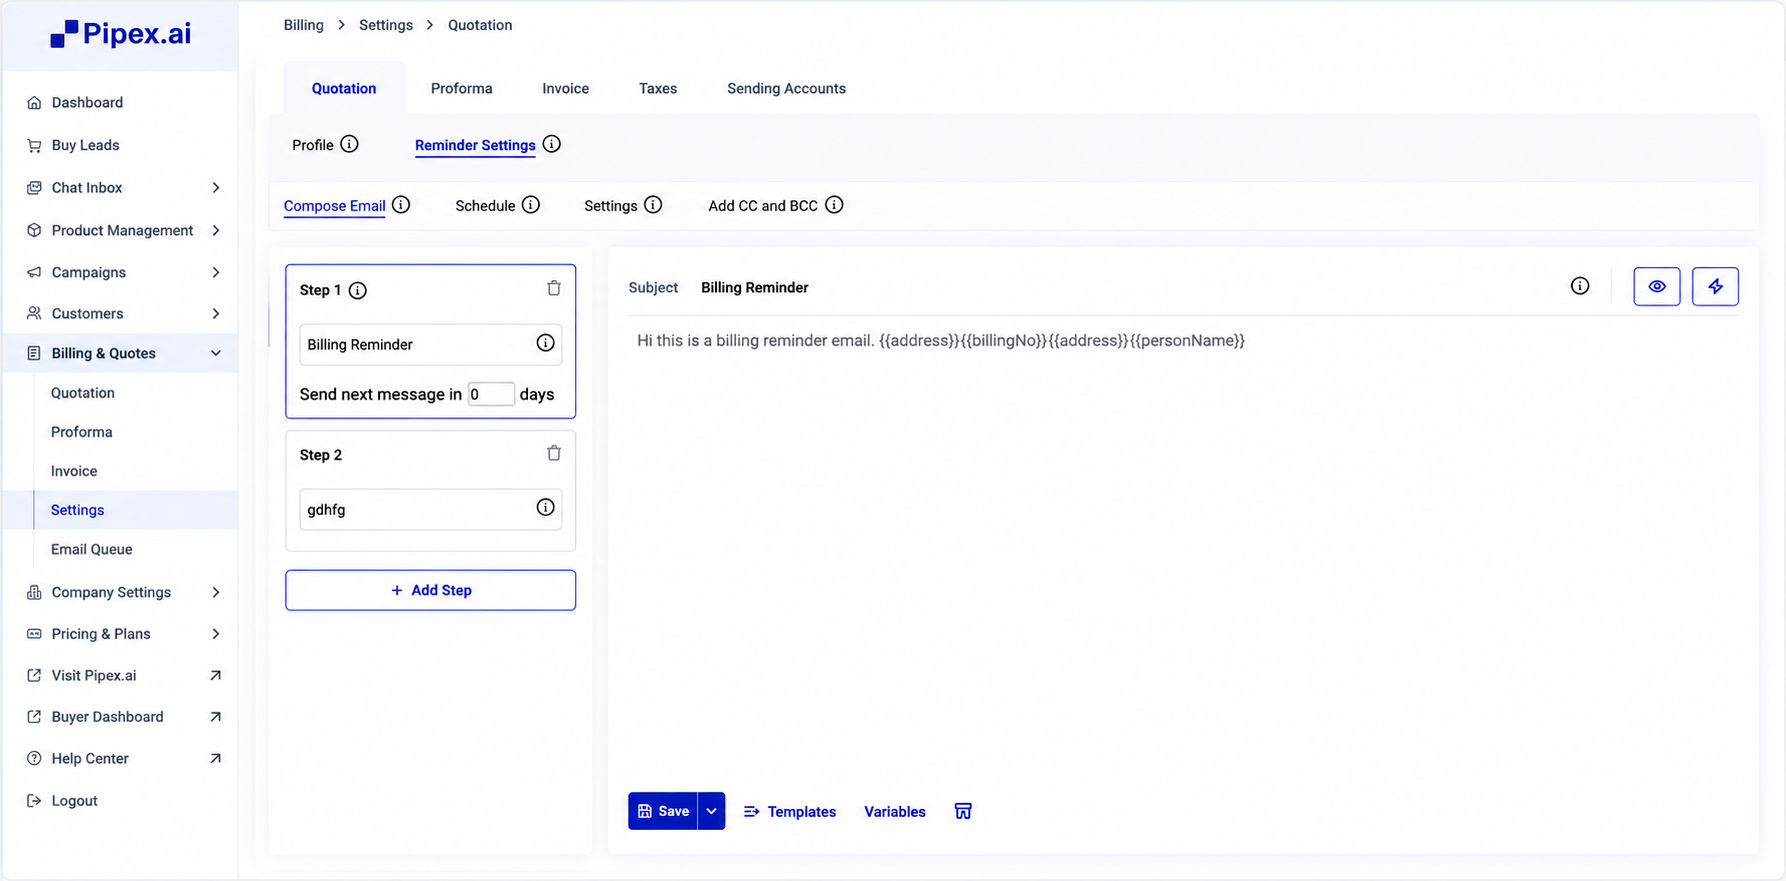Click info icon in gdhfg field
Image resolution: width=1786 pixels, height=881 pixels.
coord(545,507)
